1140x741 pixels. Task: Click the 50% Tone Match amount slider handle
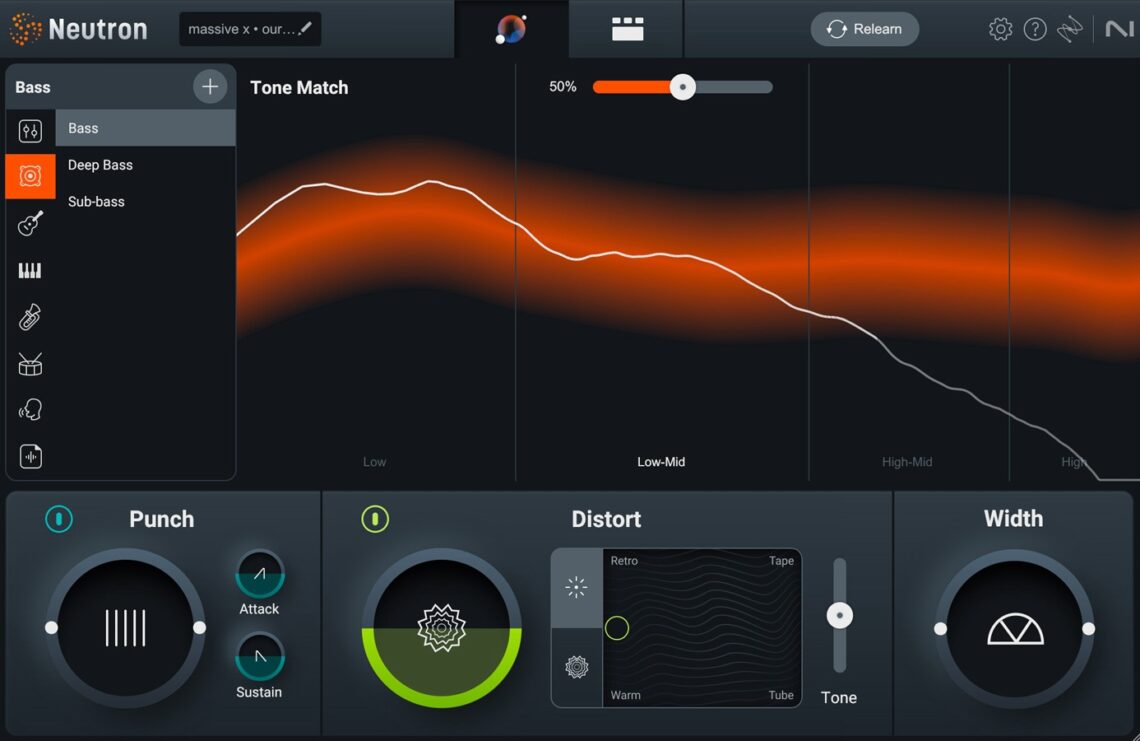pos(683,87)
